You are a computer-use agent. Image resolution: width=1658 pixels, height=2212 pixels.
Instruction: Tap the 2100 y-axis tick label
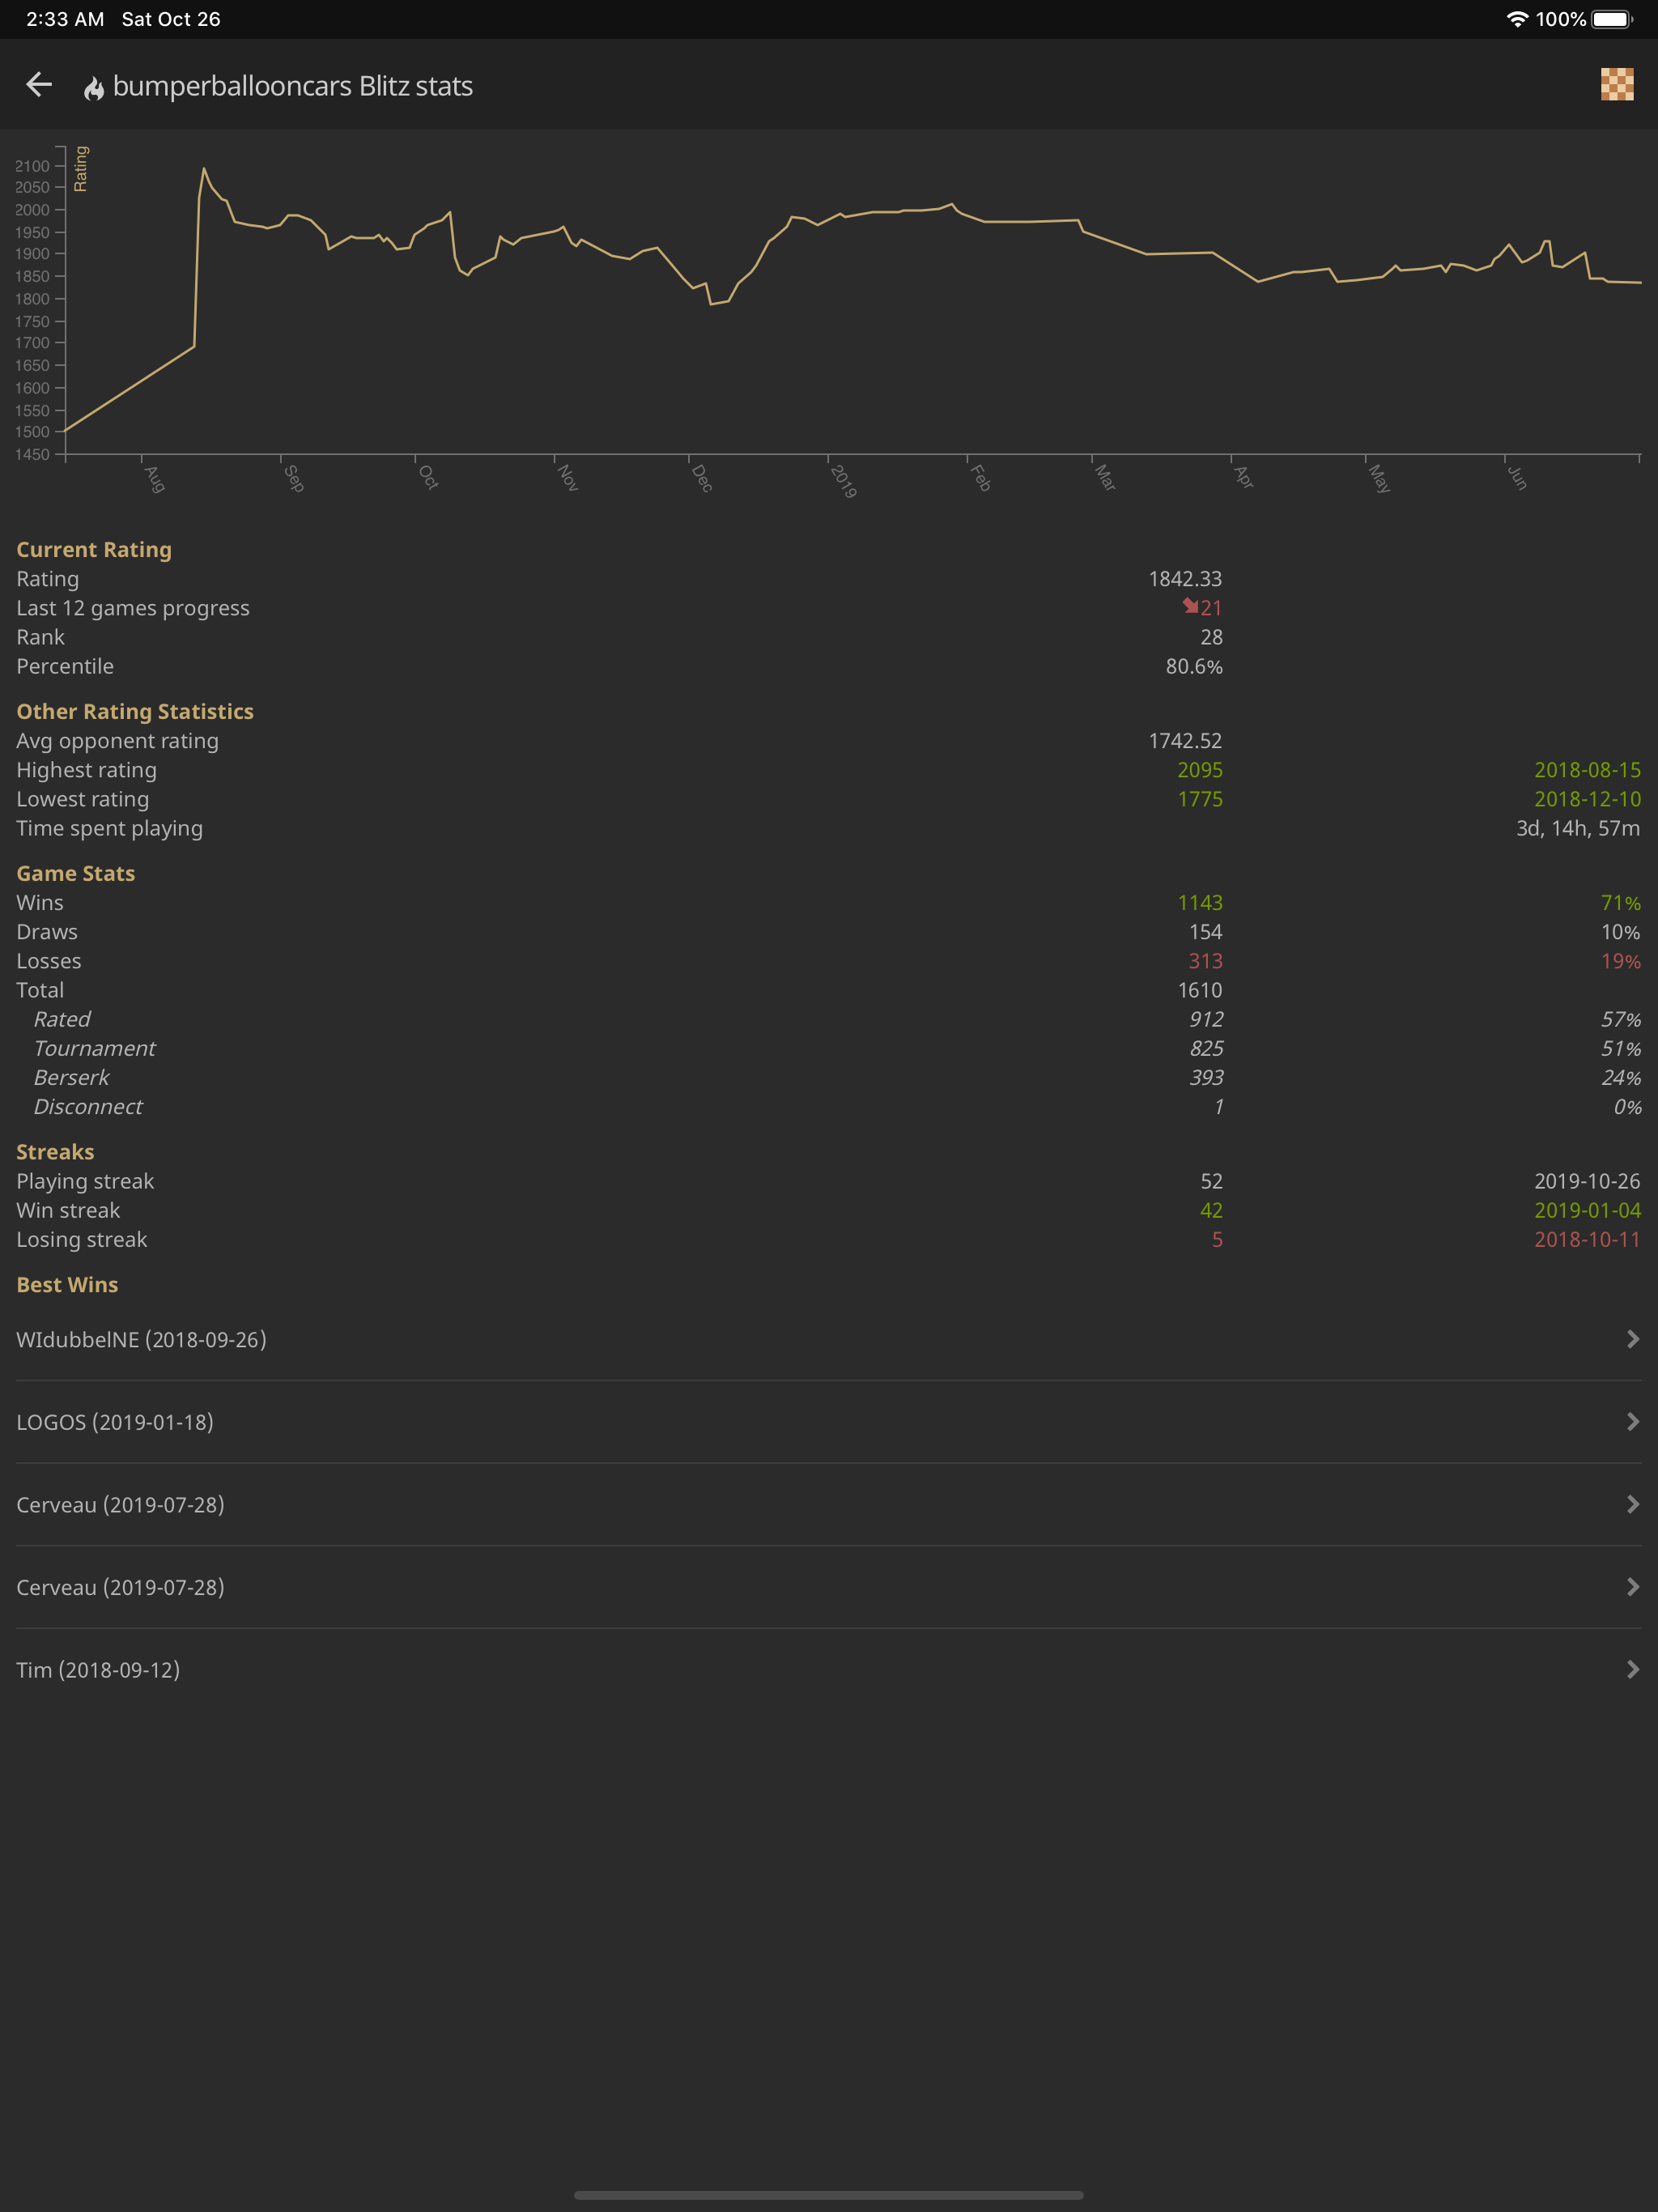(x=32, y=166)
